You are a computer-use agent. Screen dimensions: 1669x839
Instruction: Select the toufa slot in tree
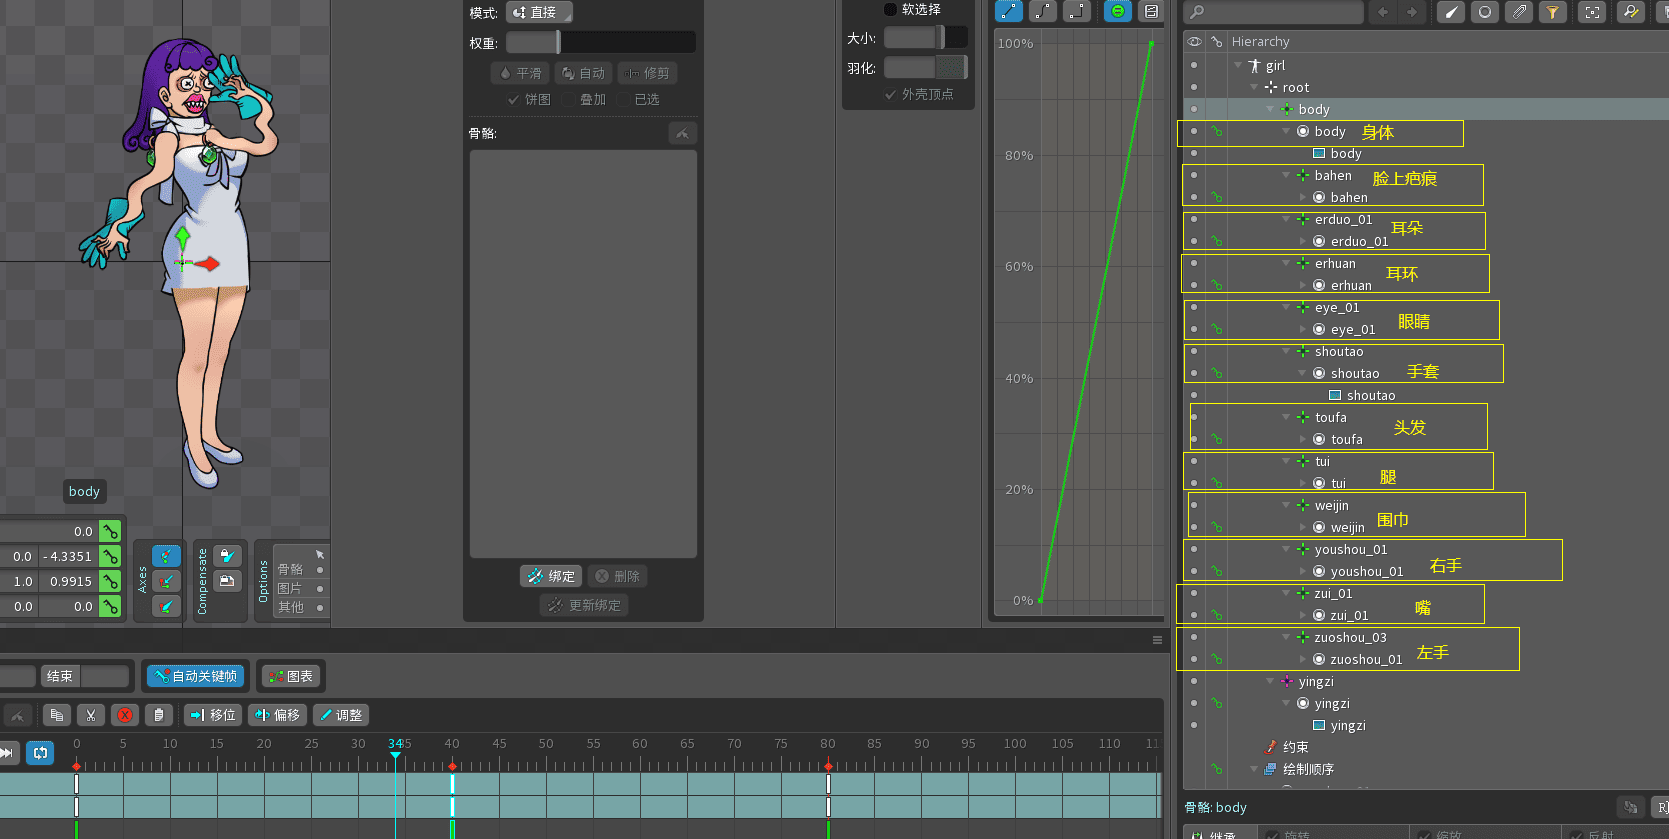click(1346, 439)
